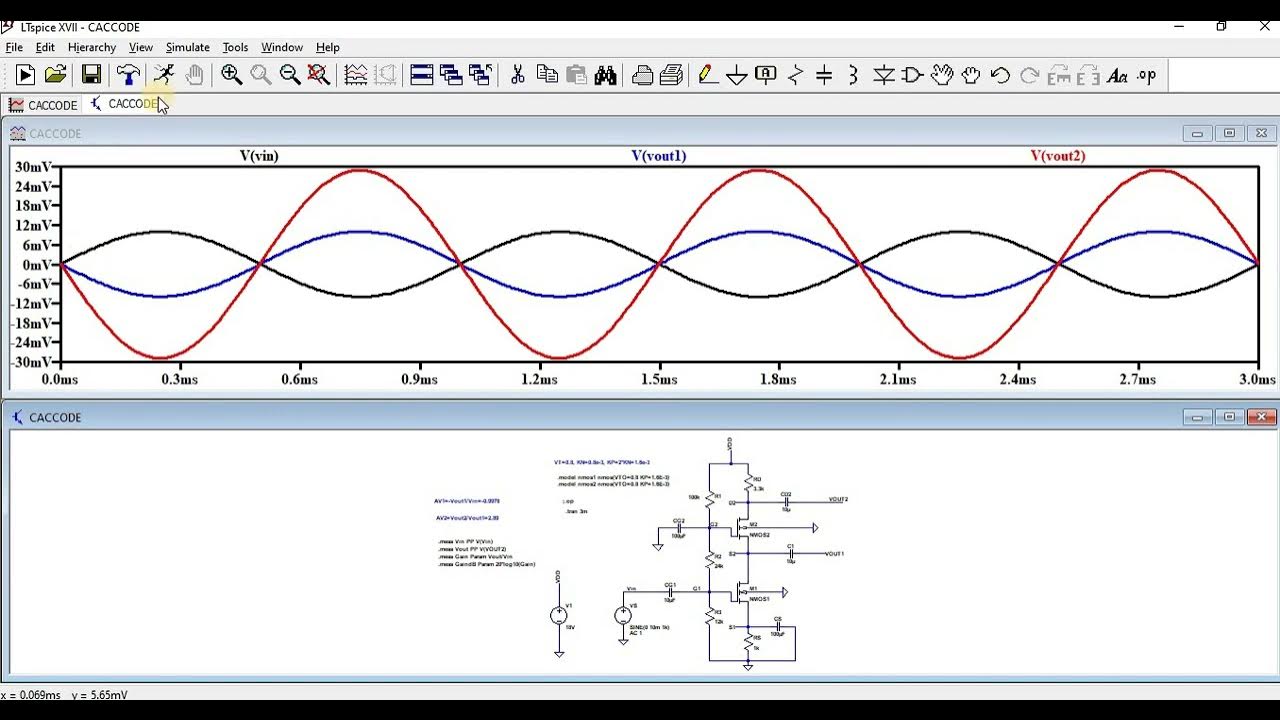Click the V(vout2) trace label
The image size is (1280, 720).
(x=1058, y=155)
